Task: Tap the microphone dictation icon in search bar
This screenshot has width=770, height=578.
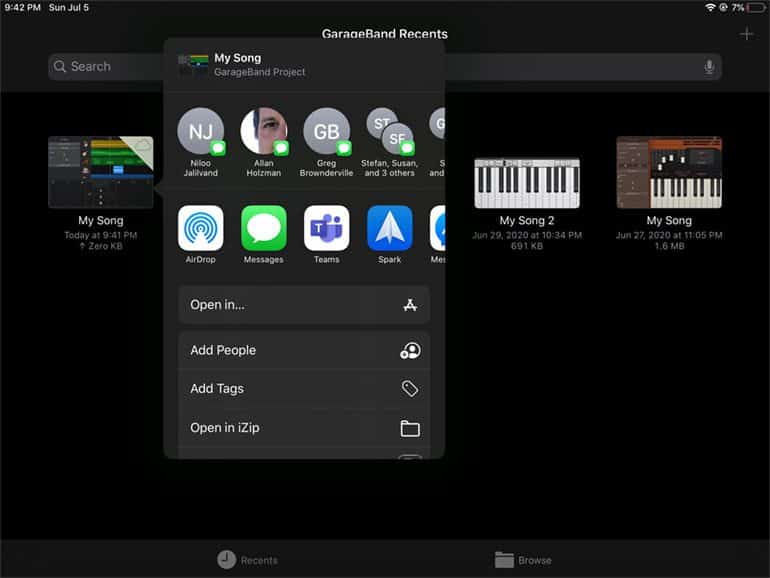Action: click(x=709, y=67)
